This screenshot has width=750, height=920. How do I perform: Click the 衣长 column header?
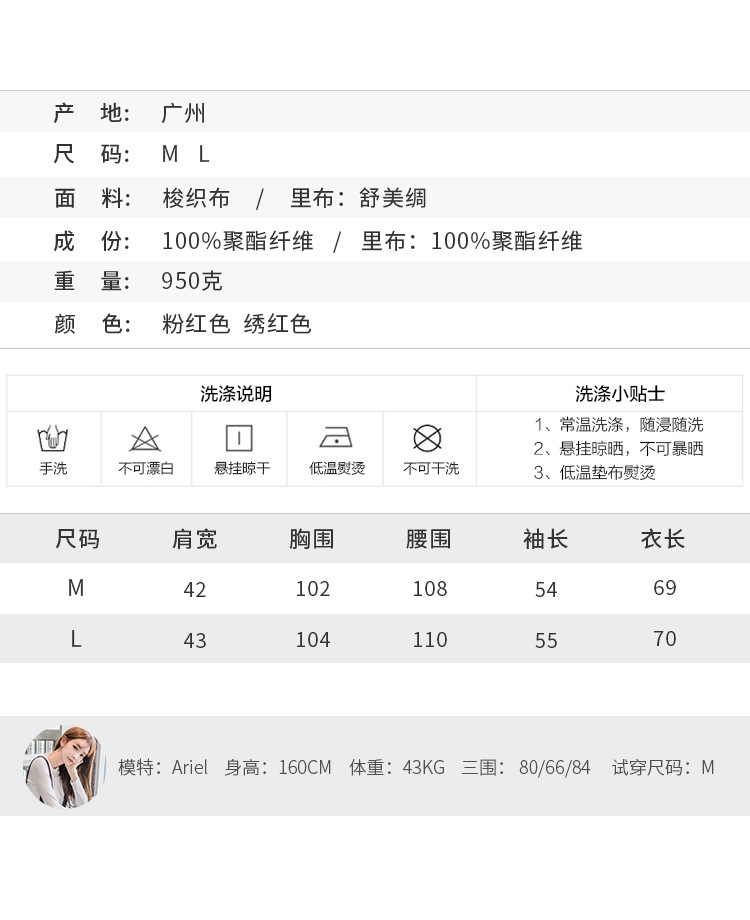coord(663,539)
